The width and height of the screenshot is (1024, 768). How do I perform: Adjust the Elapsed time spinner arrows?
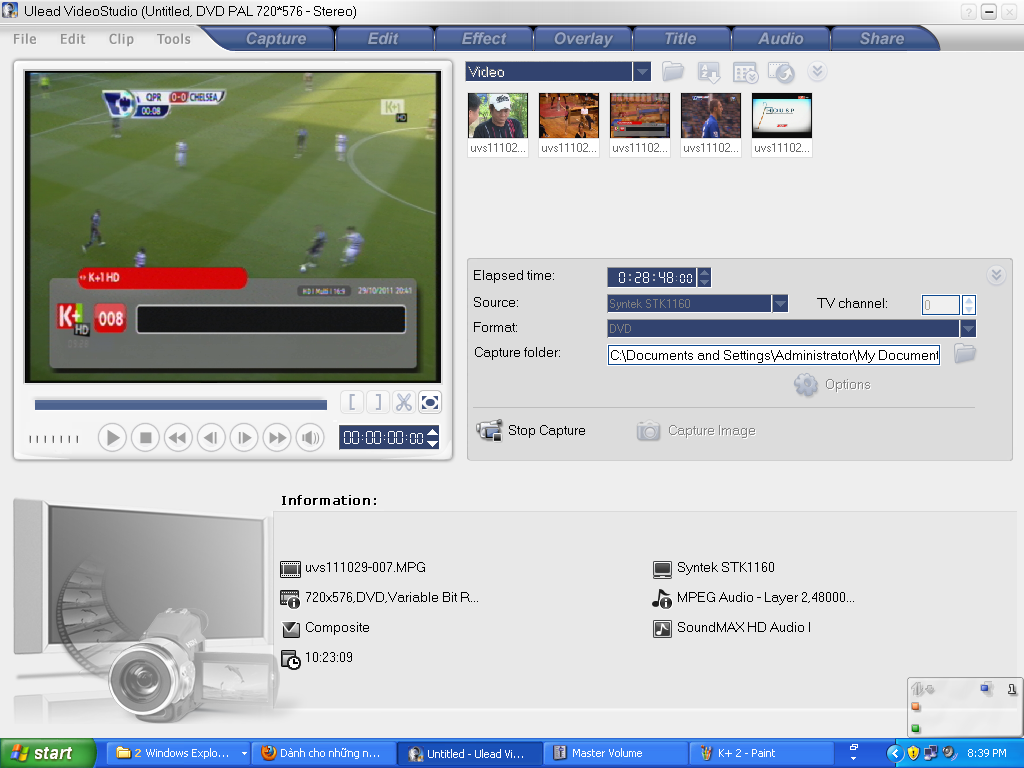pyautogui.click(x=704, y=278)
